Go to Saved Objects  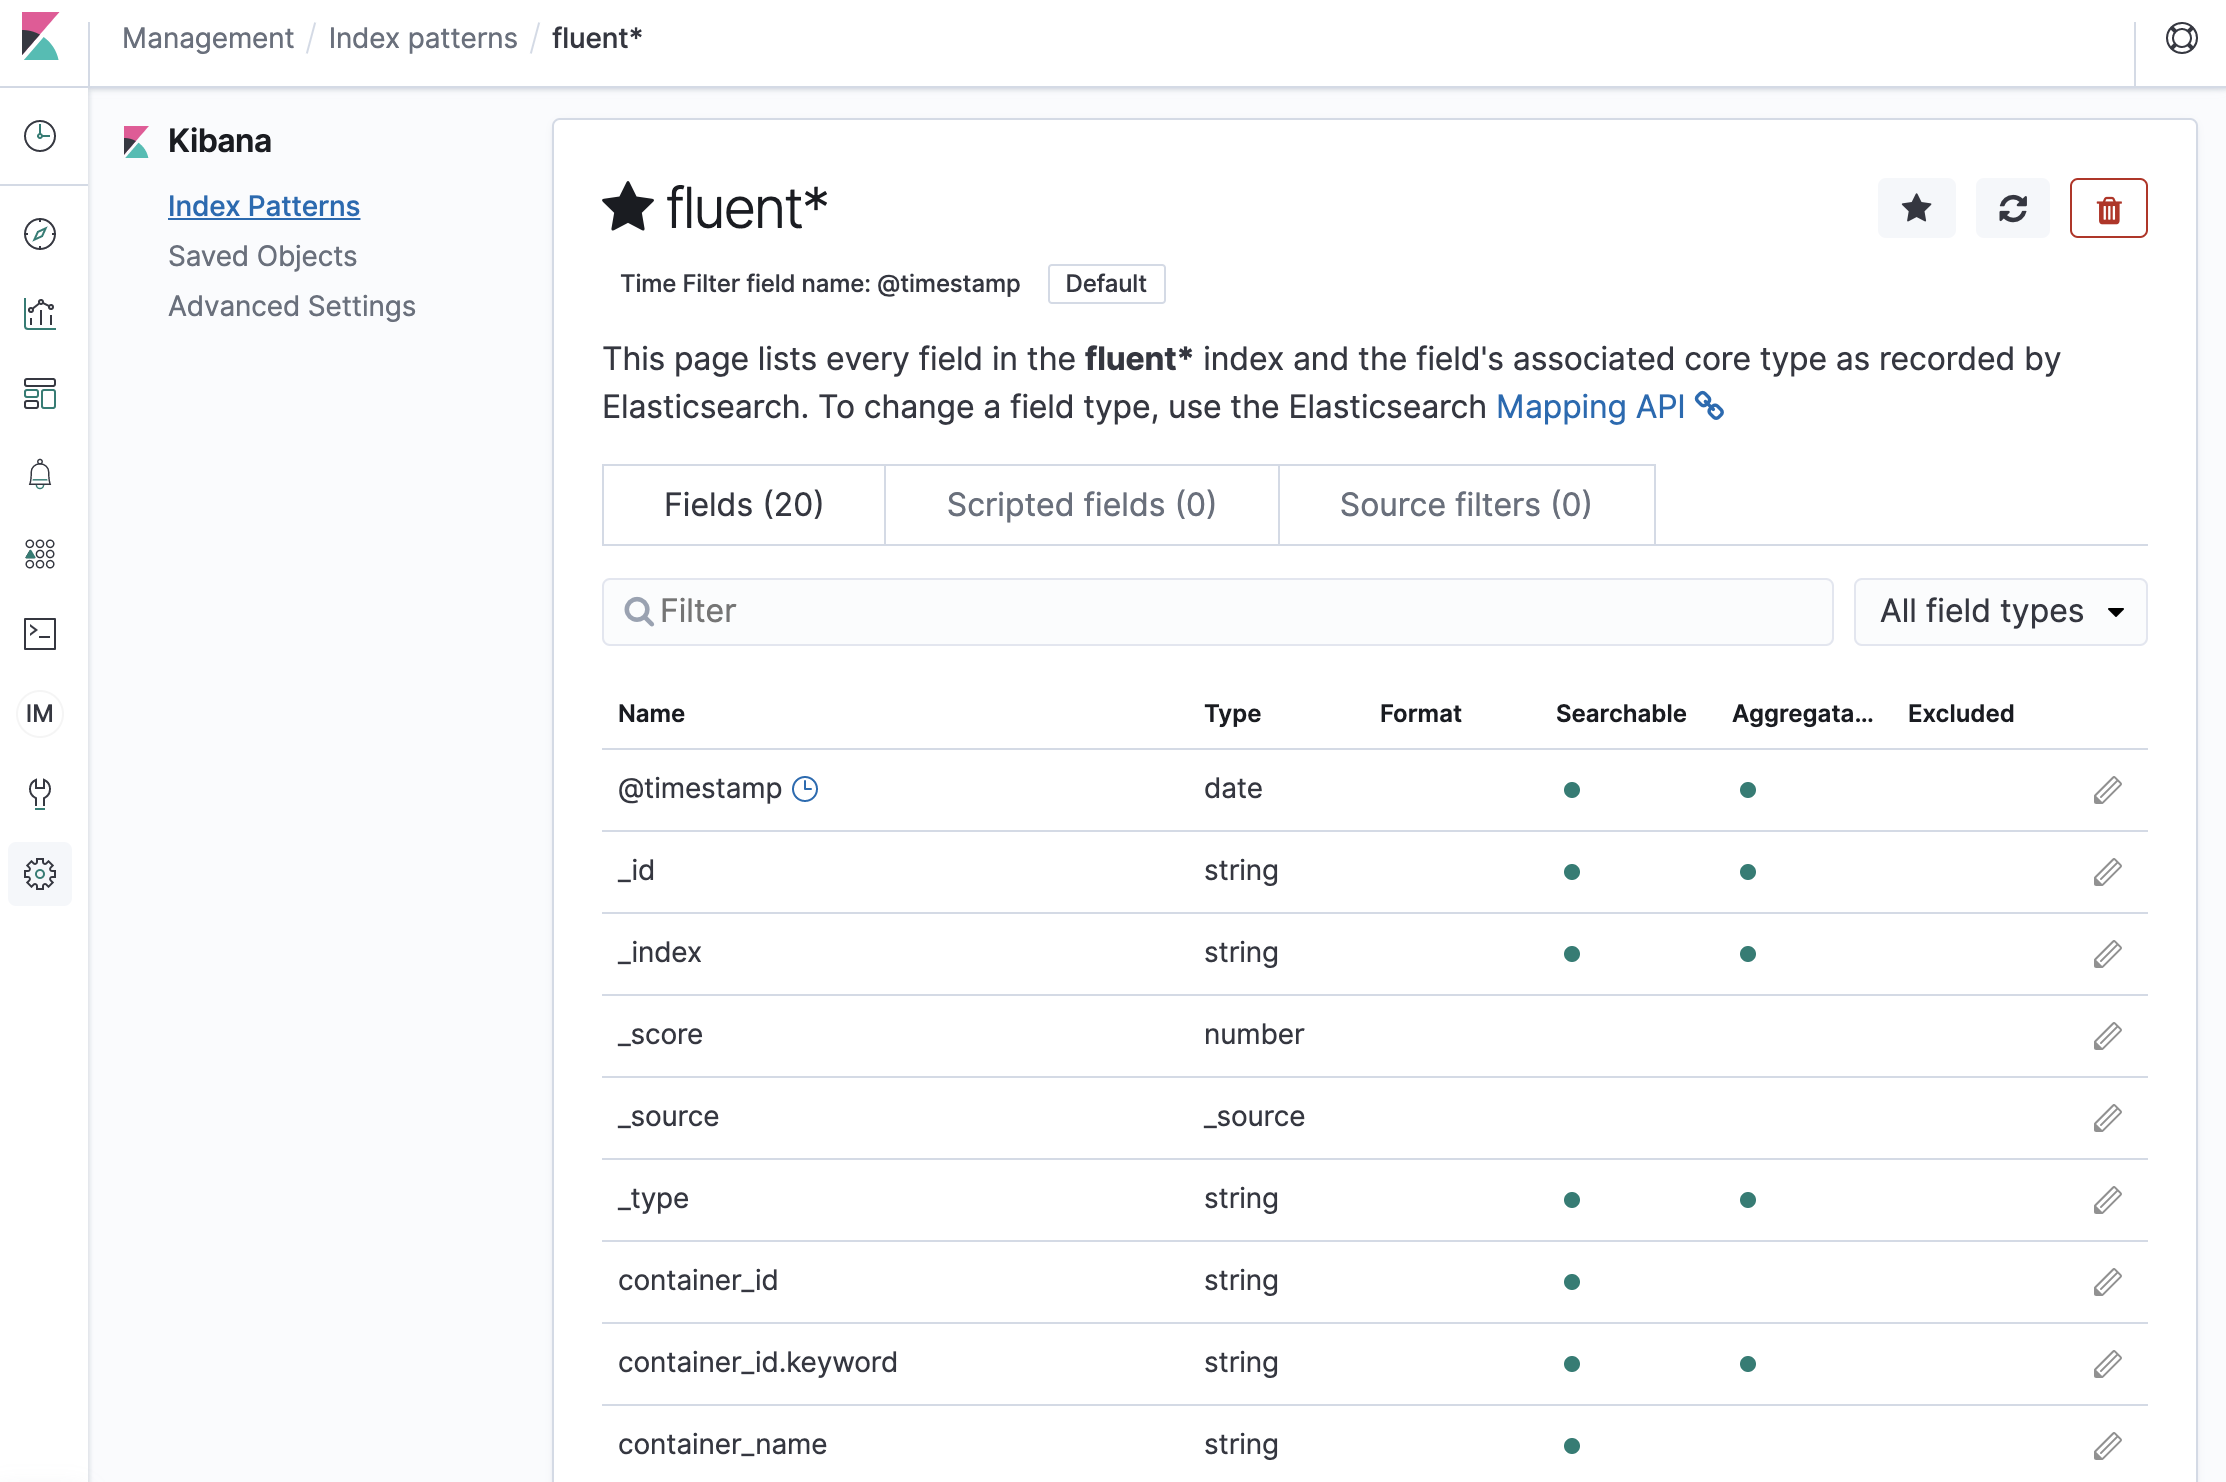(x=262, y=256)
